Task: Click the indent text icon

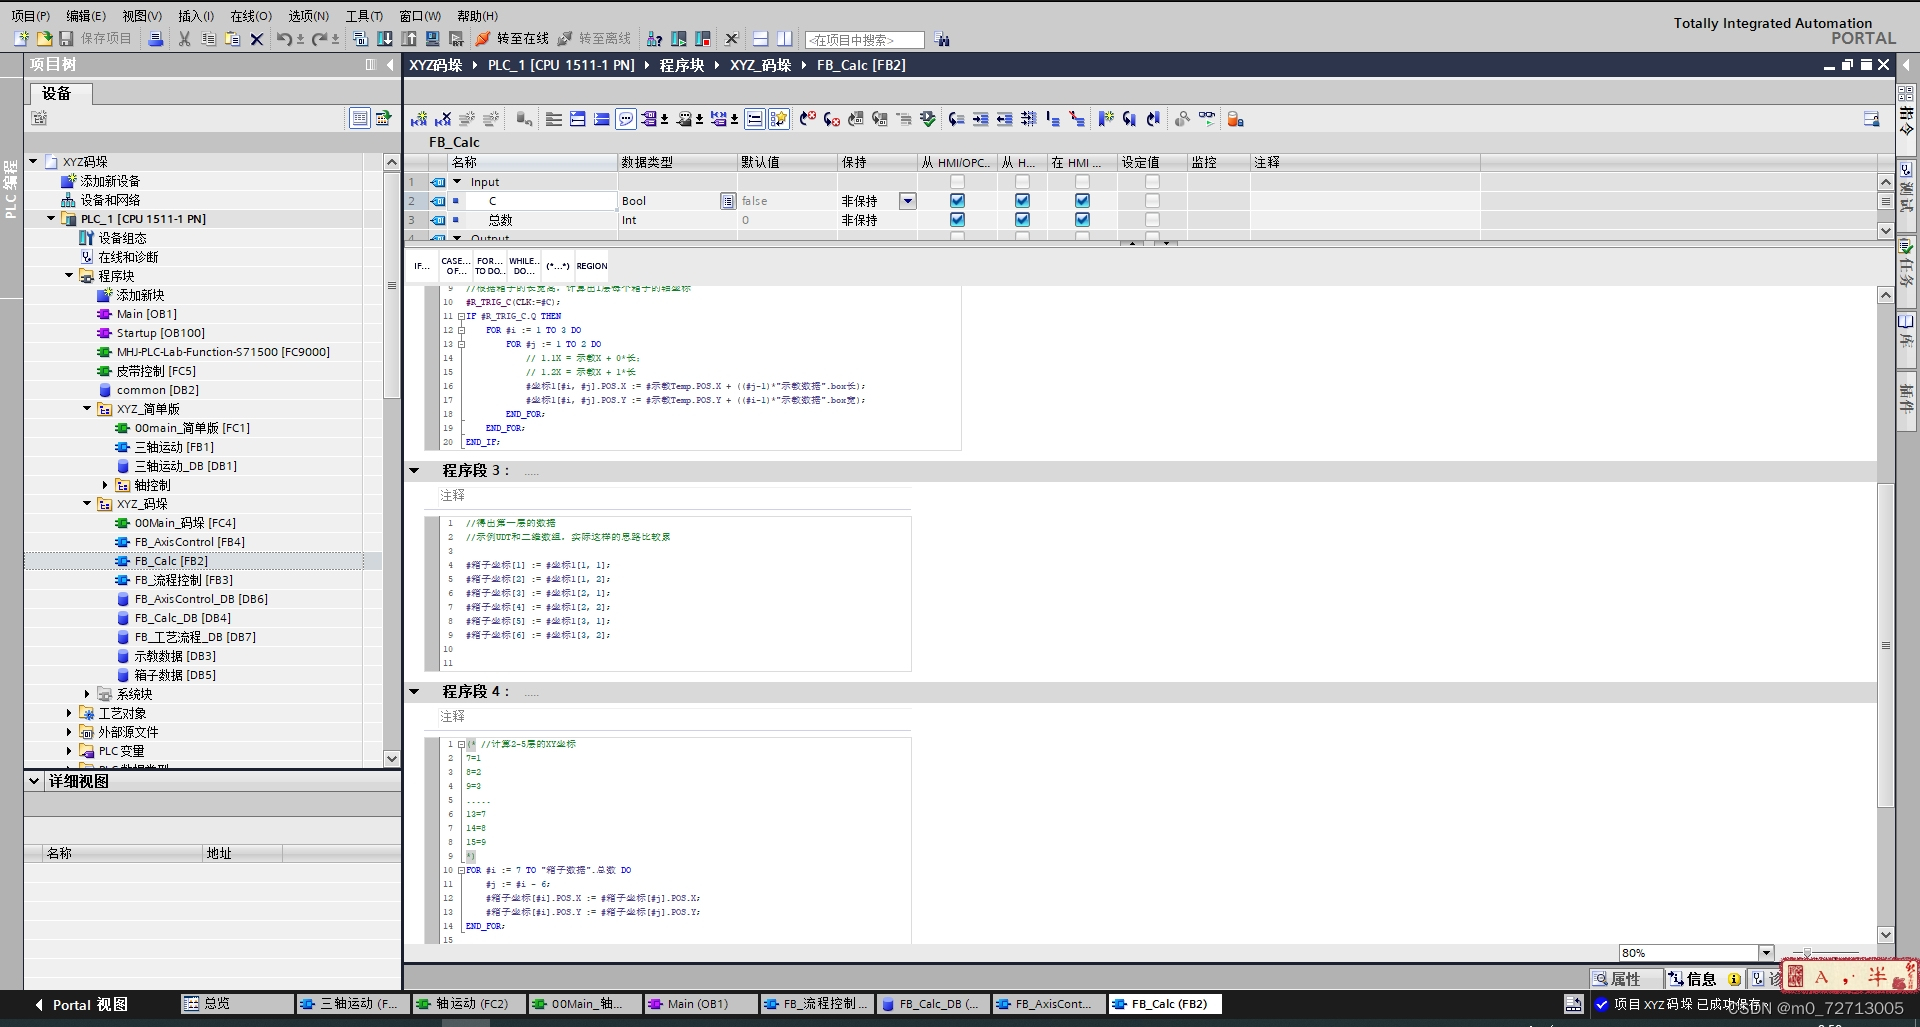Action: [x=980, y=119]
